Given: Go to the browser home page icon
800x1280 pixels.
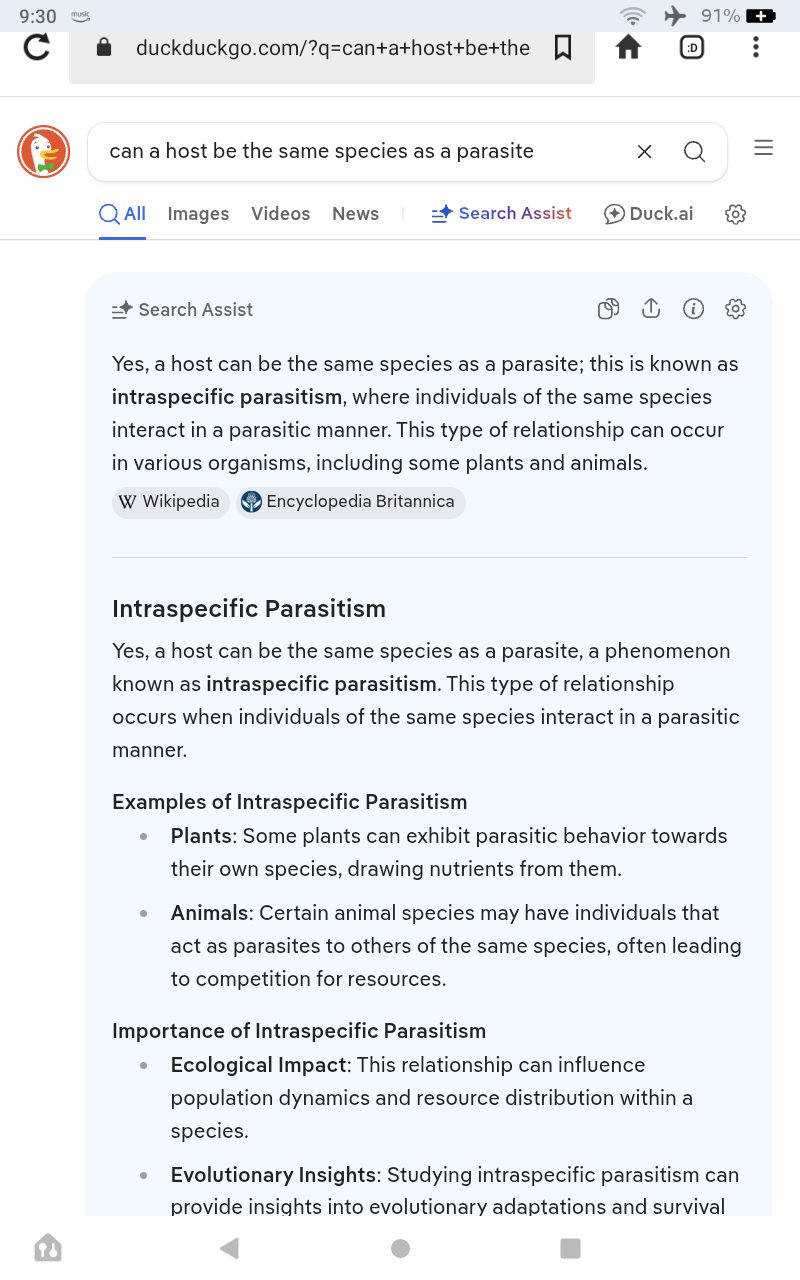Looking at the screenshot, I should click(x=628, y=47).
